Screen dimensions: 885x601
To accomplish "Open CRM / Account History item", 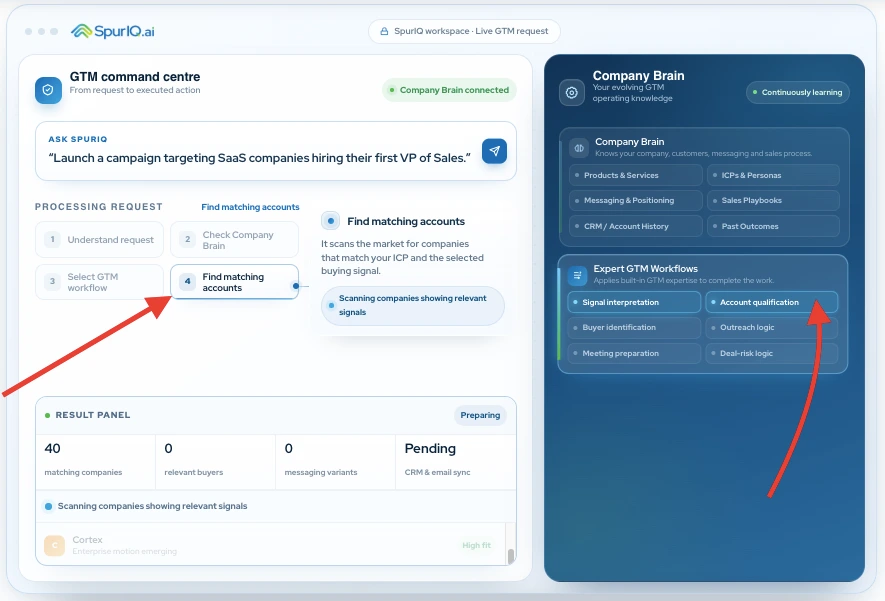I will (636, 226).
